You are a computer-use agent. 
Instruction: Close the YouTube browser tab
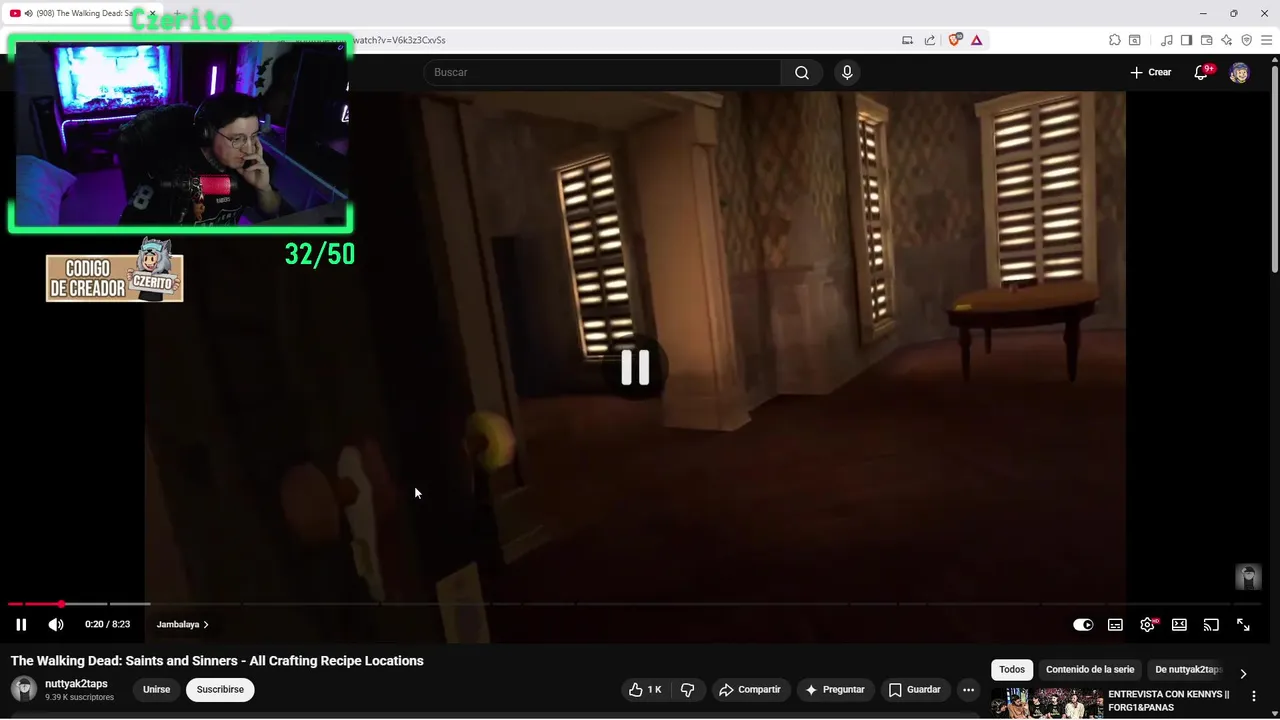click(152, 13)
